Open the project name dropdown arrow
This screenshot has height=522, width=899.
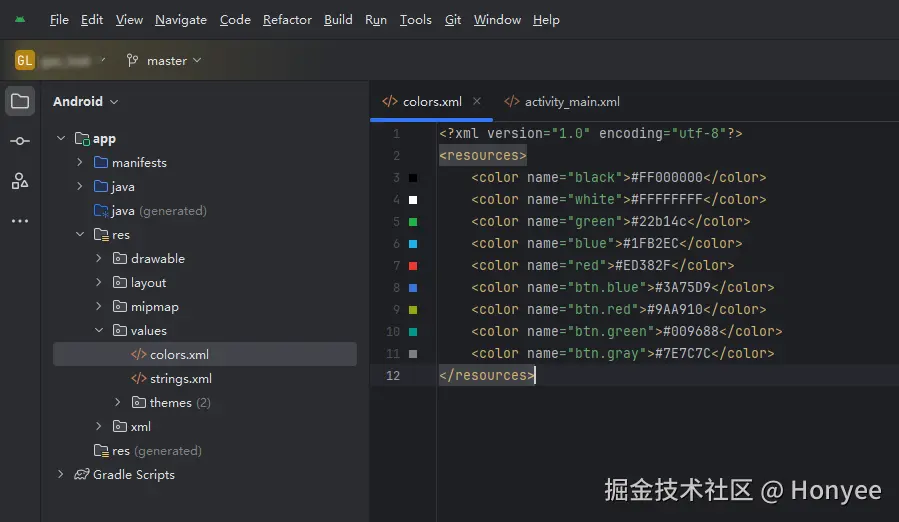pyautogui.click(x=103, y=60)
